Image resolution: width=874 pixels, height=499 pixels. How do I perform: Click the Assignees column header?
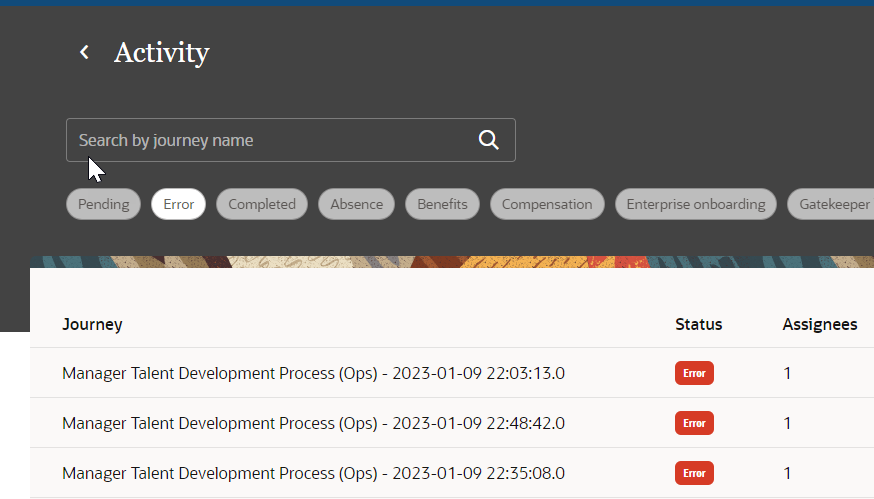(820, 324)
